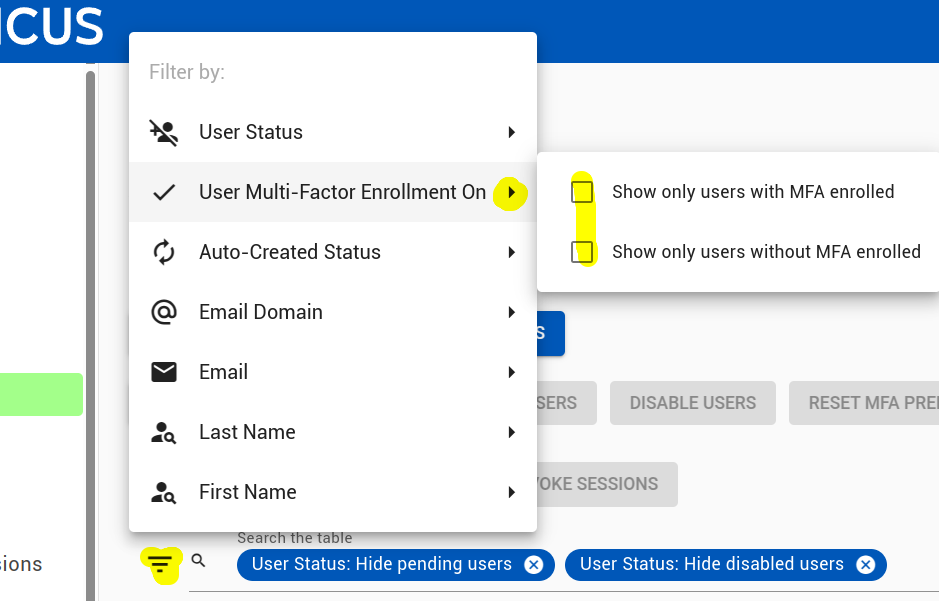Click the User Status person-off icon

coord(163,132)
